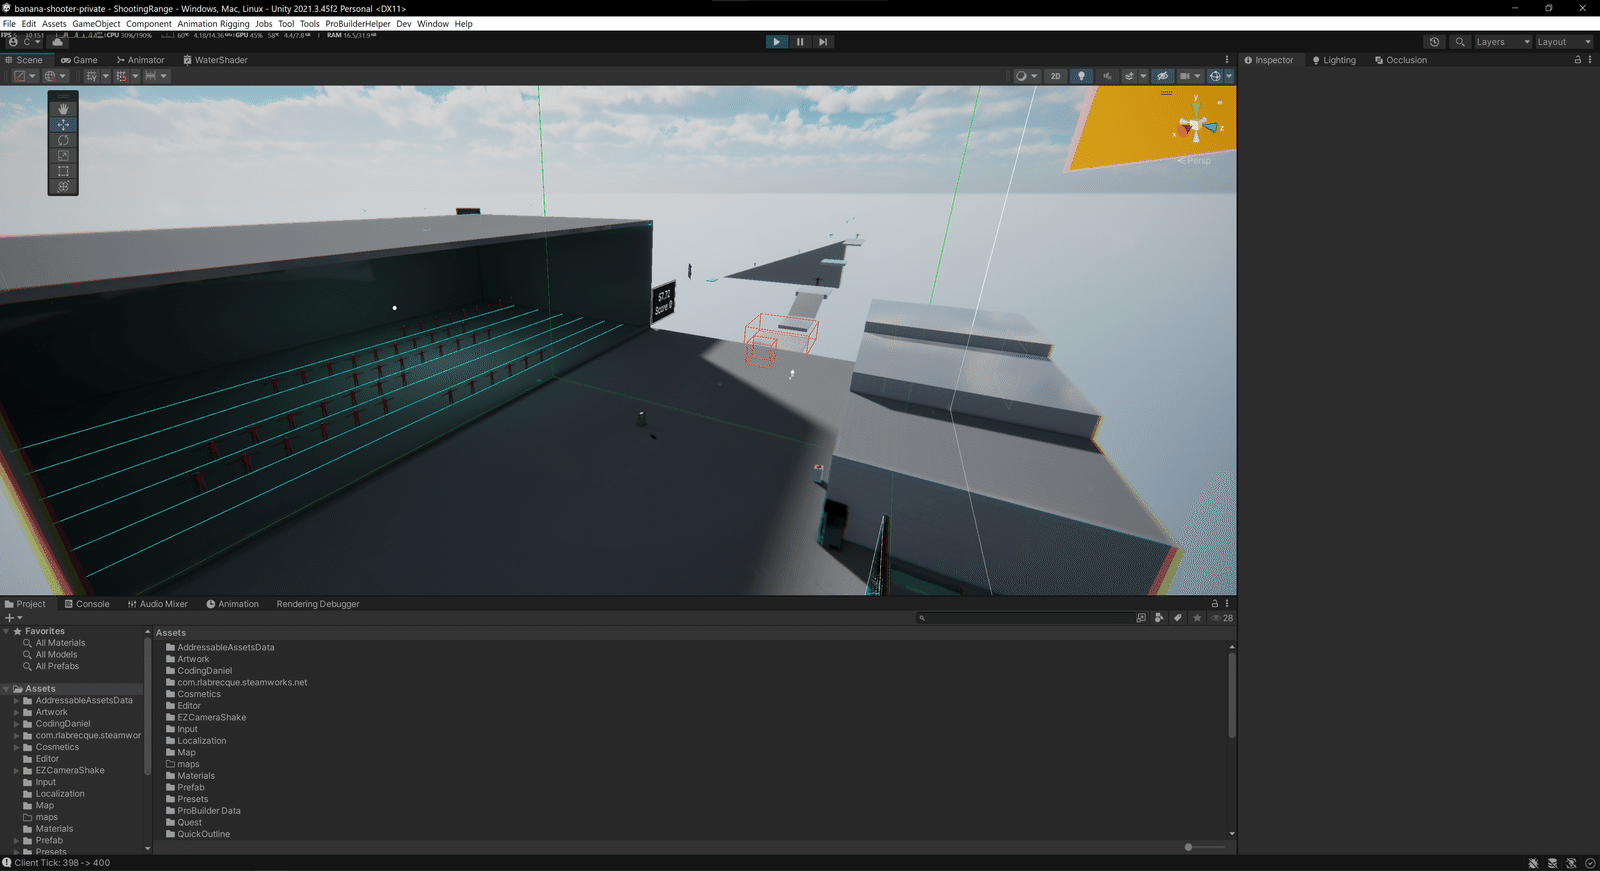The height and width of the screenshot is (871, 1600).
Task: Click the Step frame button
Action: (823, 42)
